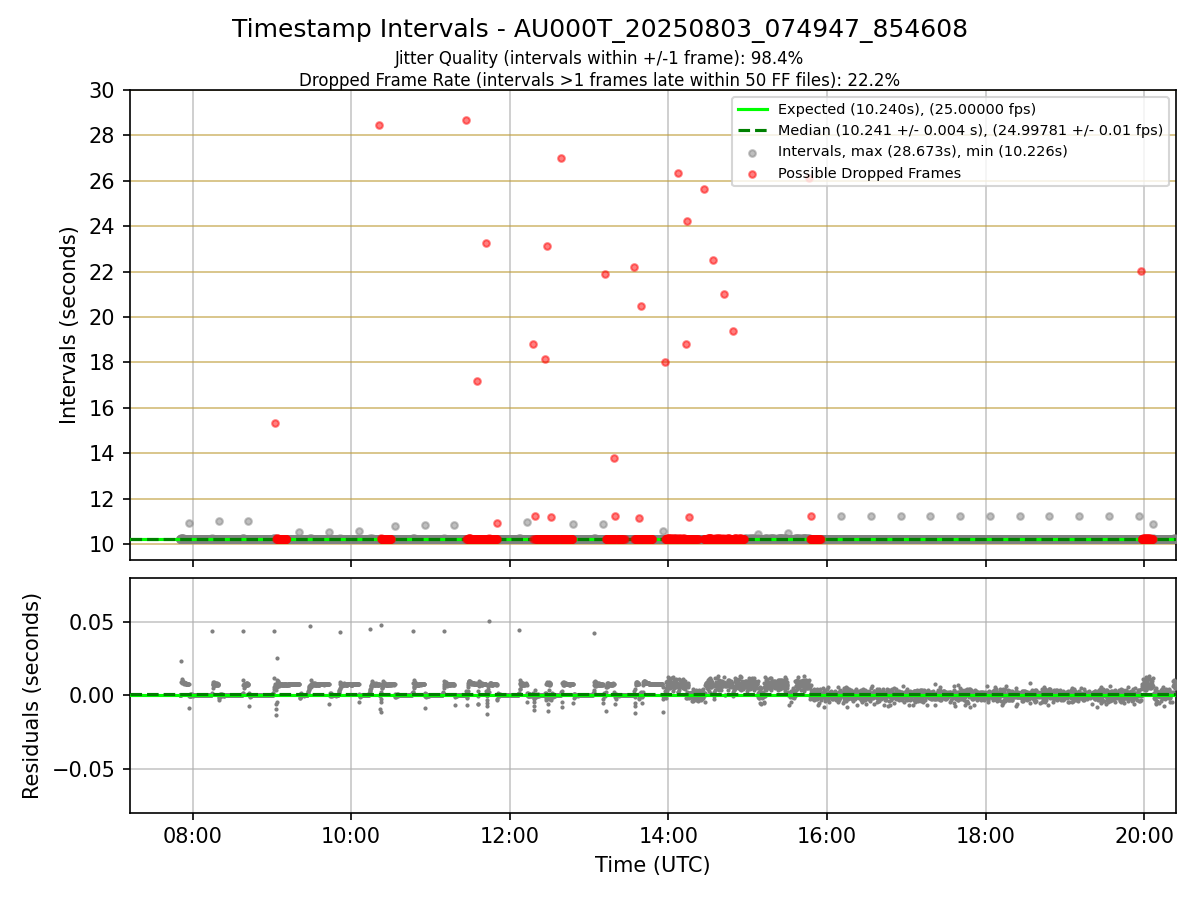1200x900 pixels.
Task: Click the dashed dark-green line sample in legend
Action: (x=753, y=130)
